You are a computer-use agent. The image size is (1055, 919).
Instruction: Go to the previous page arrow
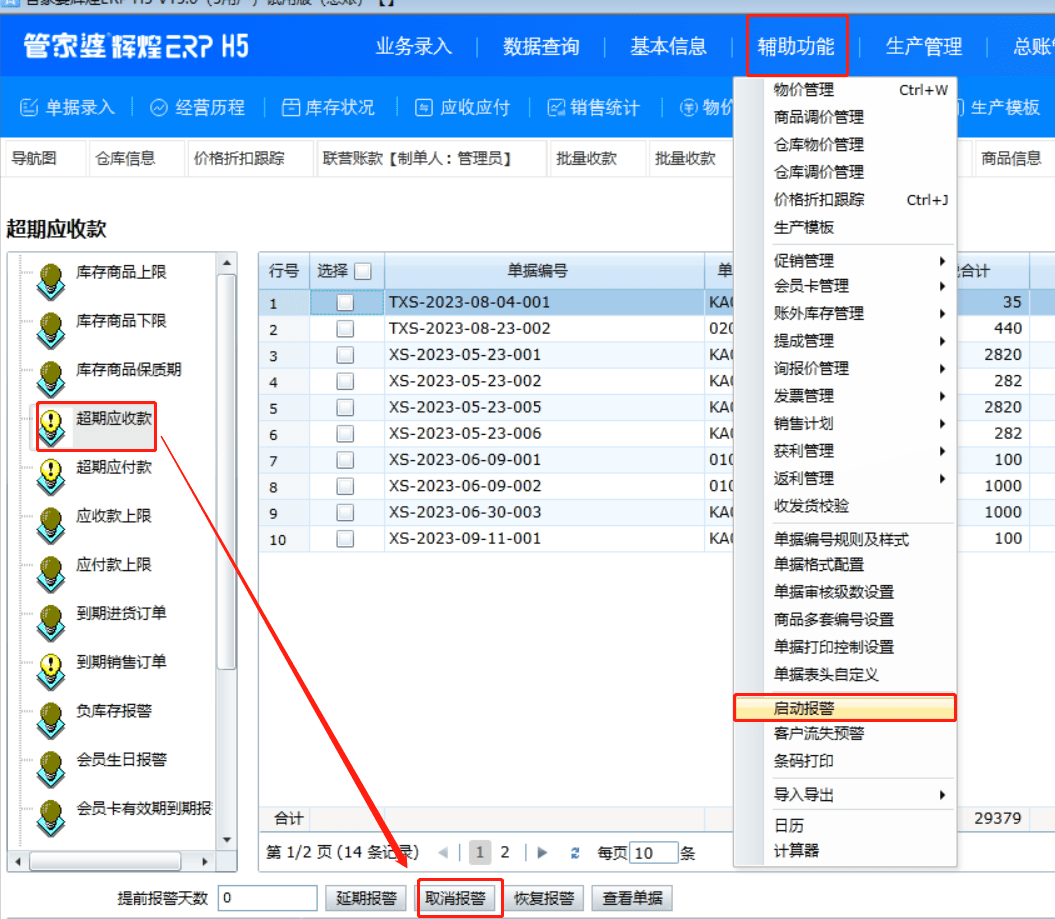(x=443, y=853)
